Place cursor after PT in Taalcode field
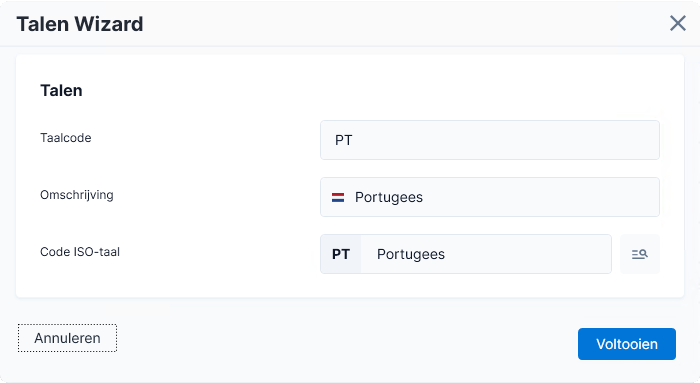 point(353,140)
